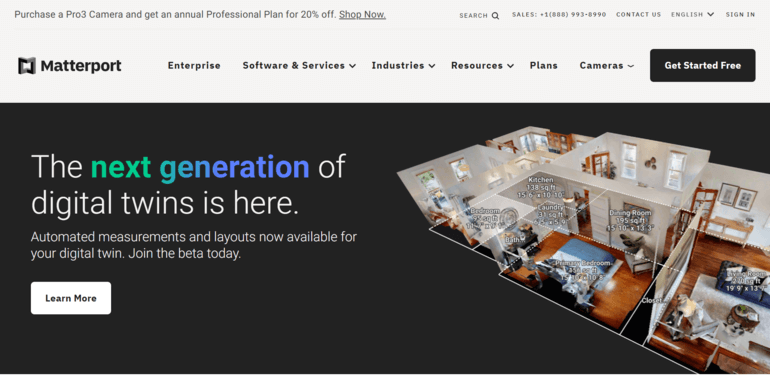Screen dimensions: 770x387
Task: Expand the Software & Services menu
Action: click(x=299, y=65)
